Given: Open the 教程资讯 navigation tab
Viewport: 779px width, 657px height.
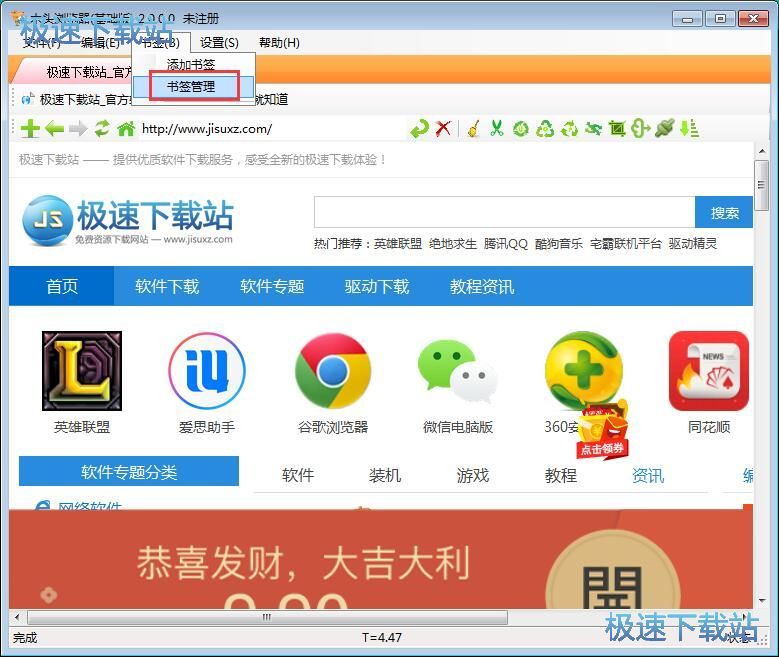Looking at the screenshot, I should pyautogui.click(x=482, y=286).
